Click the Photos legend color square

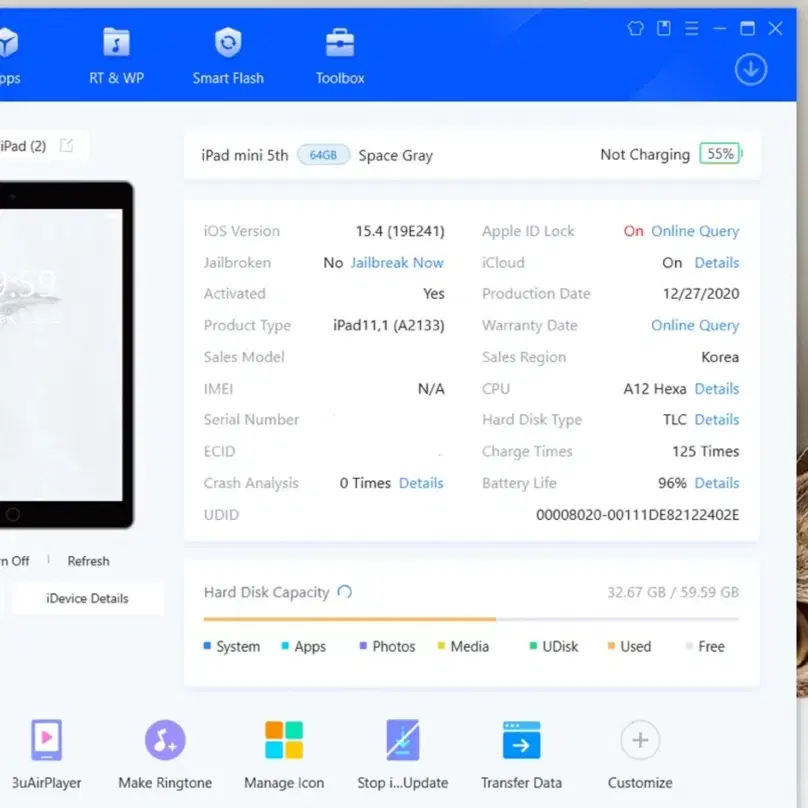(x=363, y=646)
